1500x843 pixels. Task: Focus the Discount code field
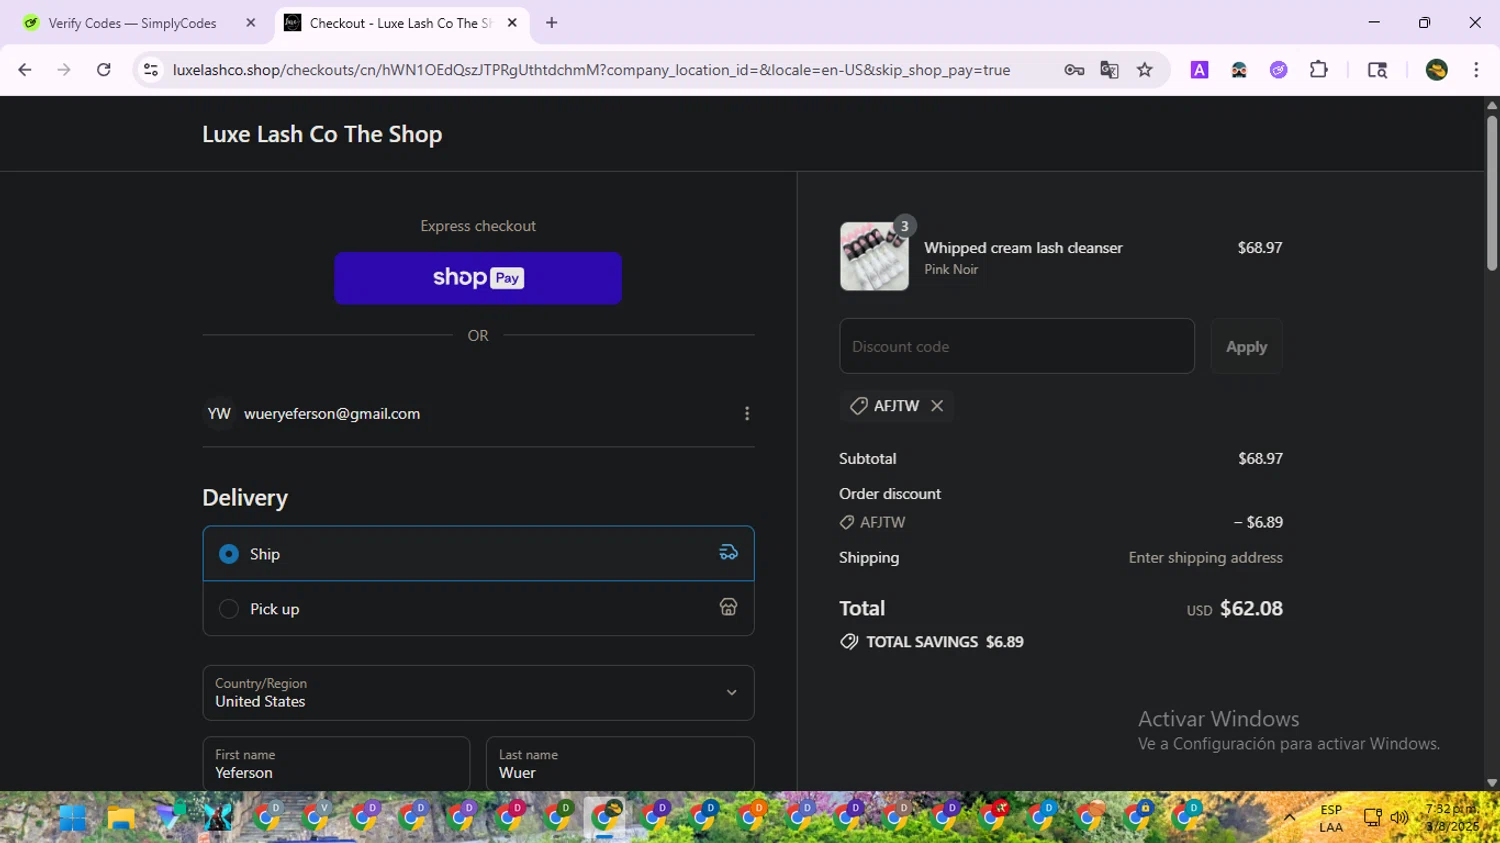click(1017, 346)
